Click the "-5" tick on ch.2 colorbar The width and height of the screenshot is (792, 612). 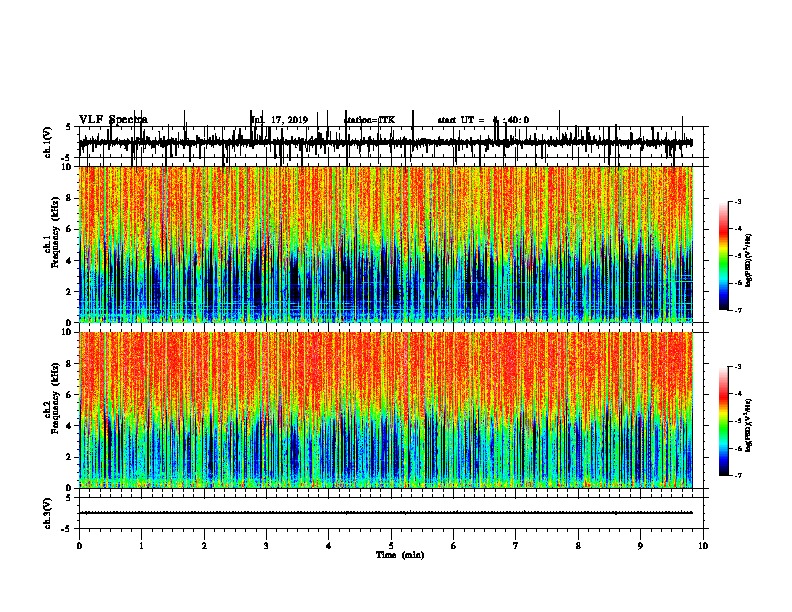pos(738,421)
